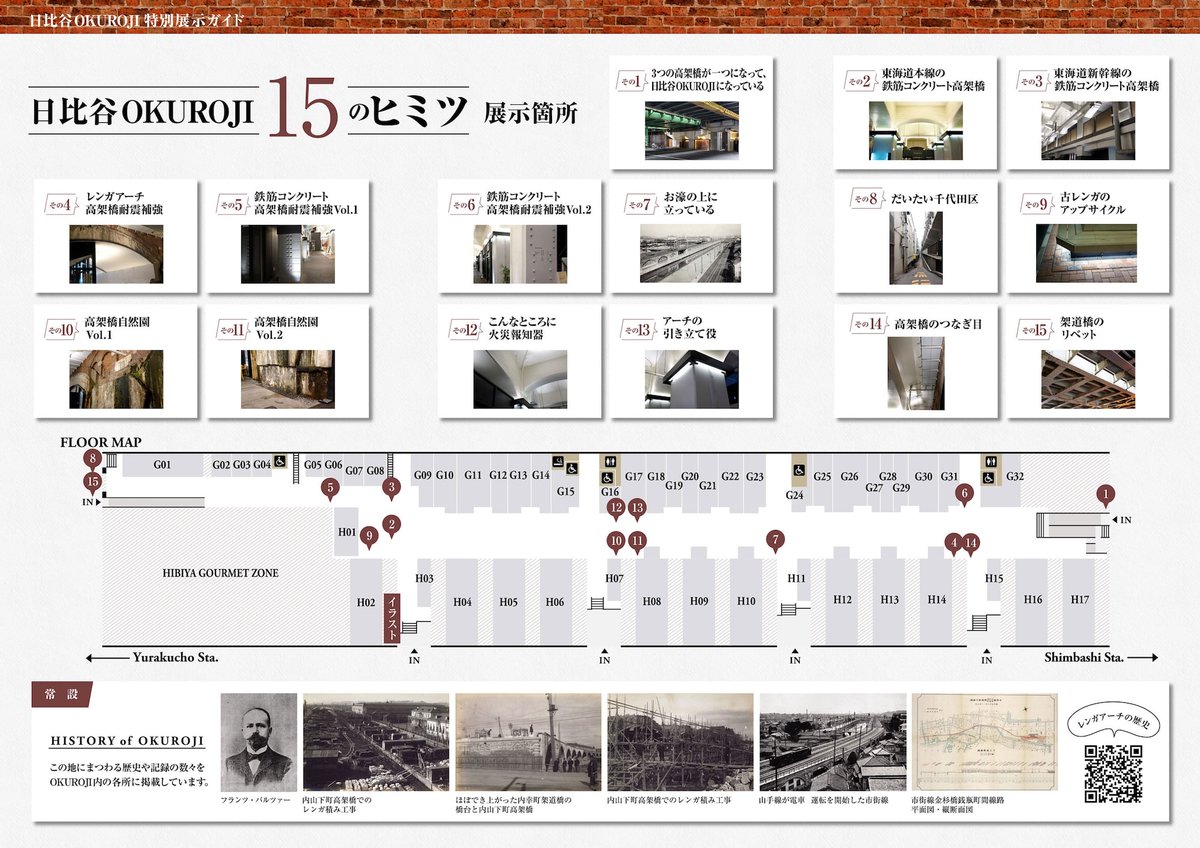Click map pin number 15

point(93,484)
